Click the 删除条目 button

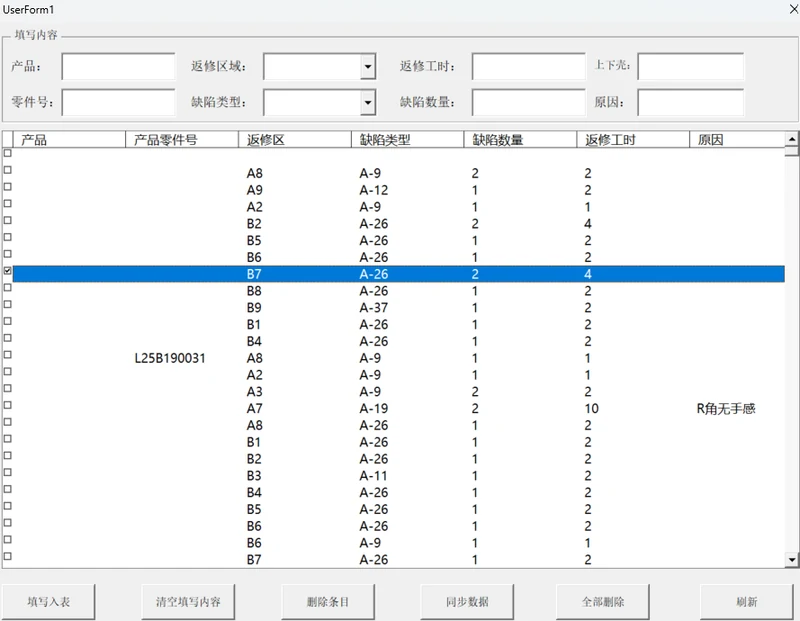pos(328,602)
